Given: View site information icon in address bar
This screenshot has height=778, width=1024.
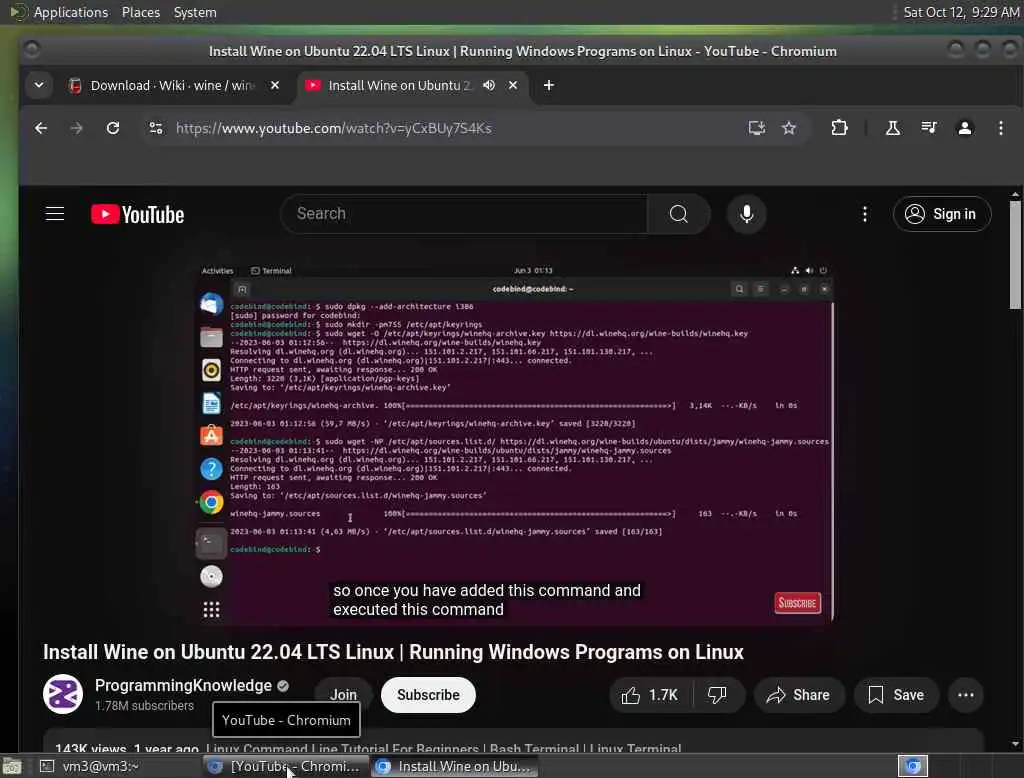Looking at the screenshot, I should pyautogui.click(x=155, y=128).
